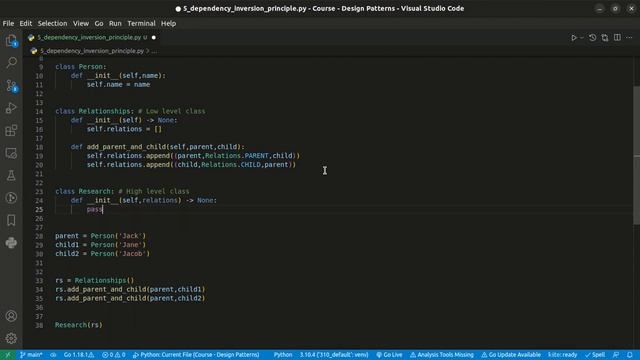Image resolution: width=640 pixels, height=360 pixels.
Task: Change the Python language mode in status bar
Action: click(282, 355)
